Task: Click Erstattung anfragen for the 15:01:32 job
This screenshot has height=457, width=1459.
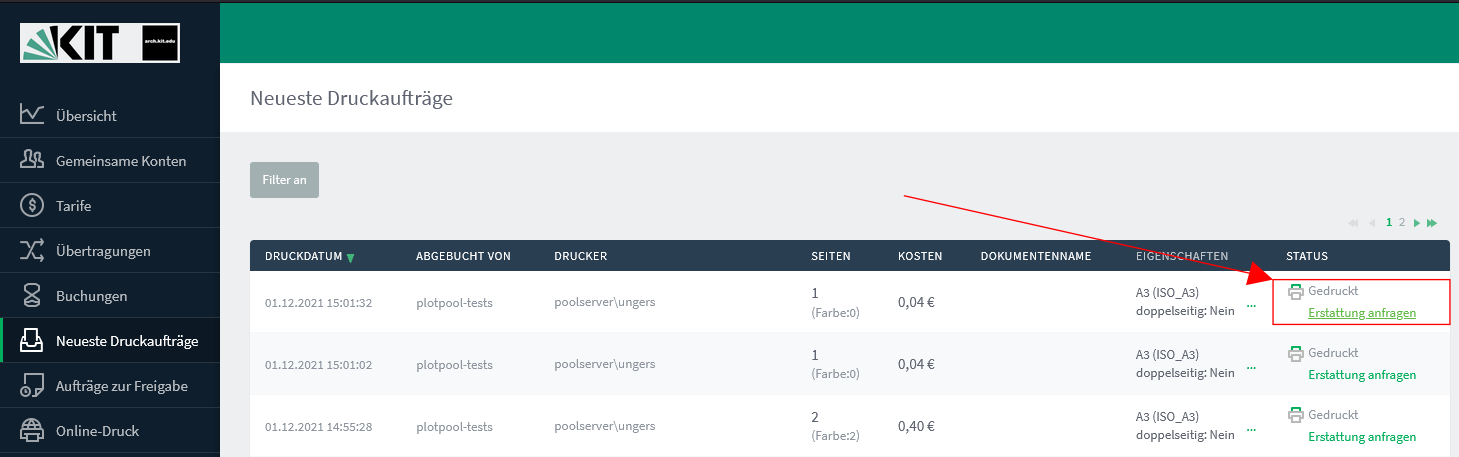Action: (1362, 313)
